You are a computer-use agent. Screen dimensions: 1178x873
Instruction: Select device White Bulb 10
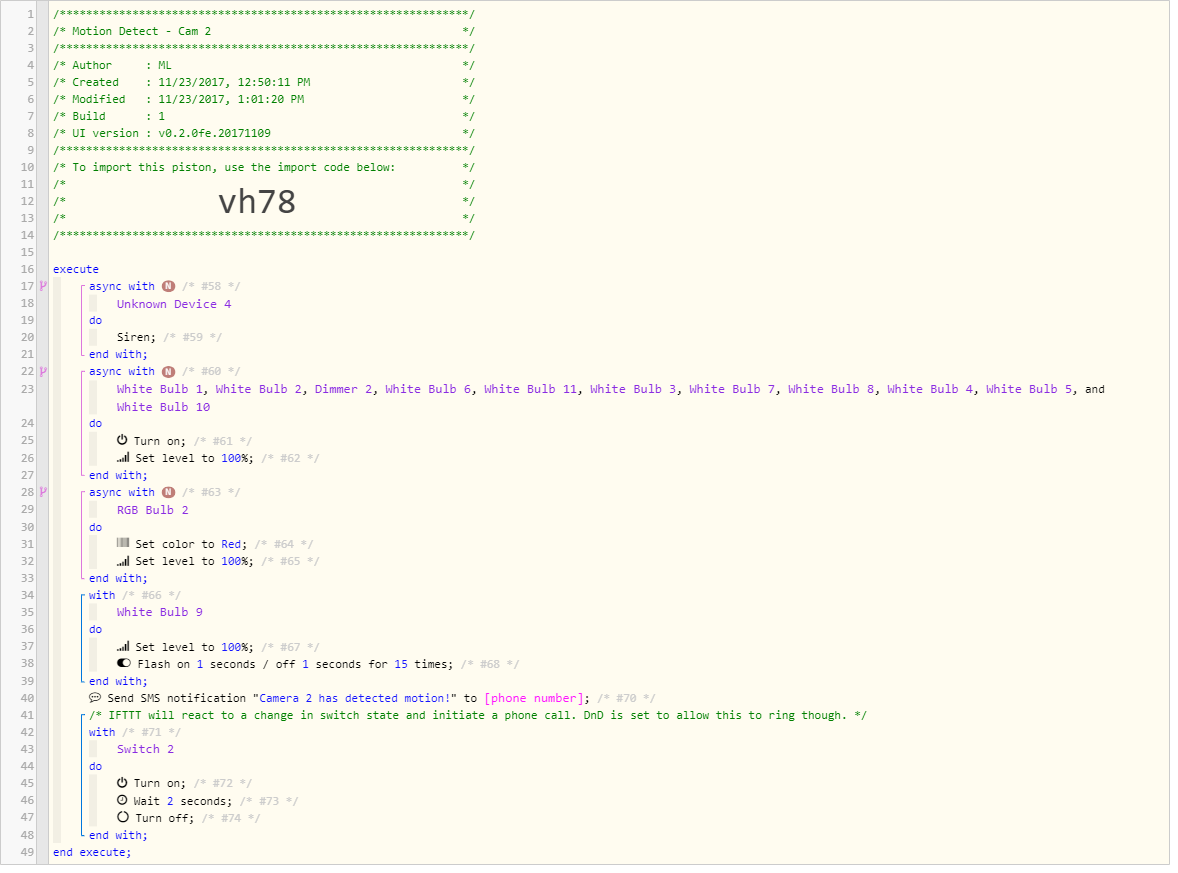click(x=163, y=407)
